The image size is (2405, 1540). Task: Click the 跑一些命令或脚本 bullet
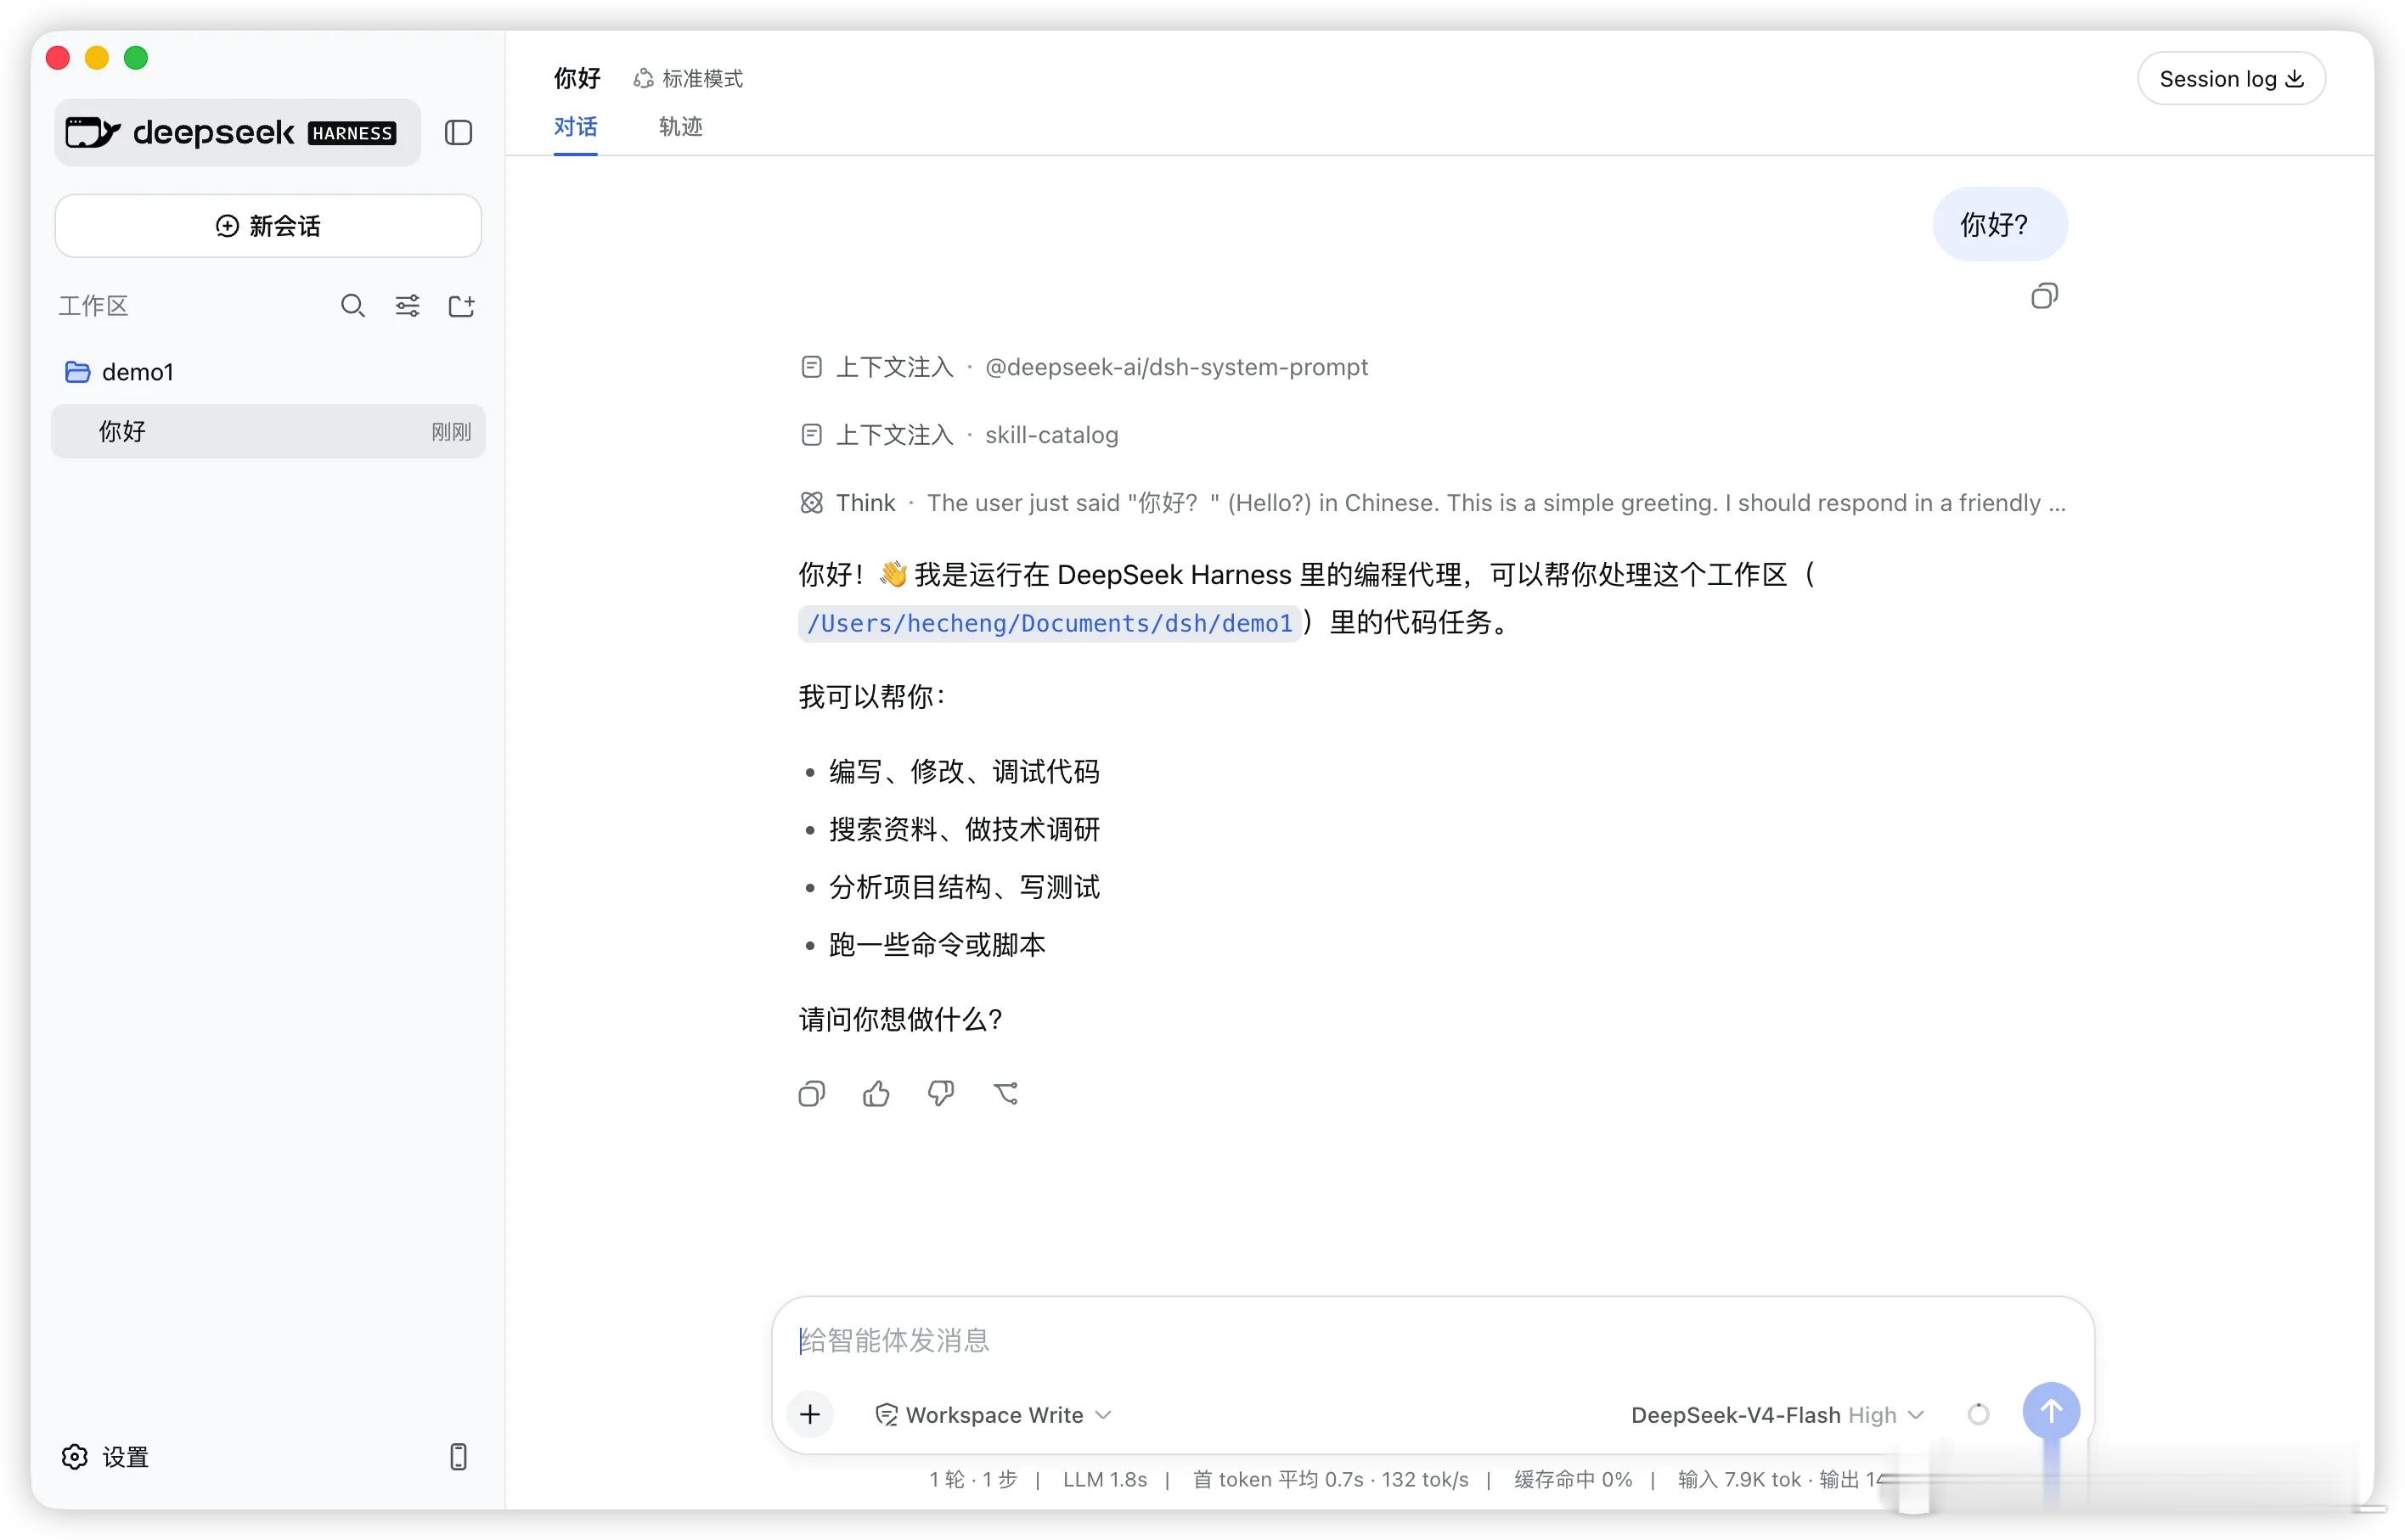pos(937,946)
